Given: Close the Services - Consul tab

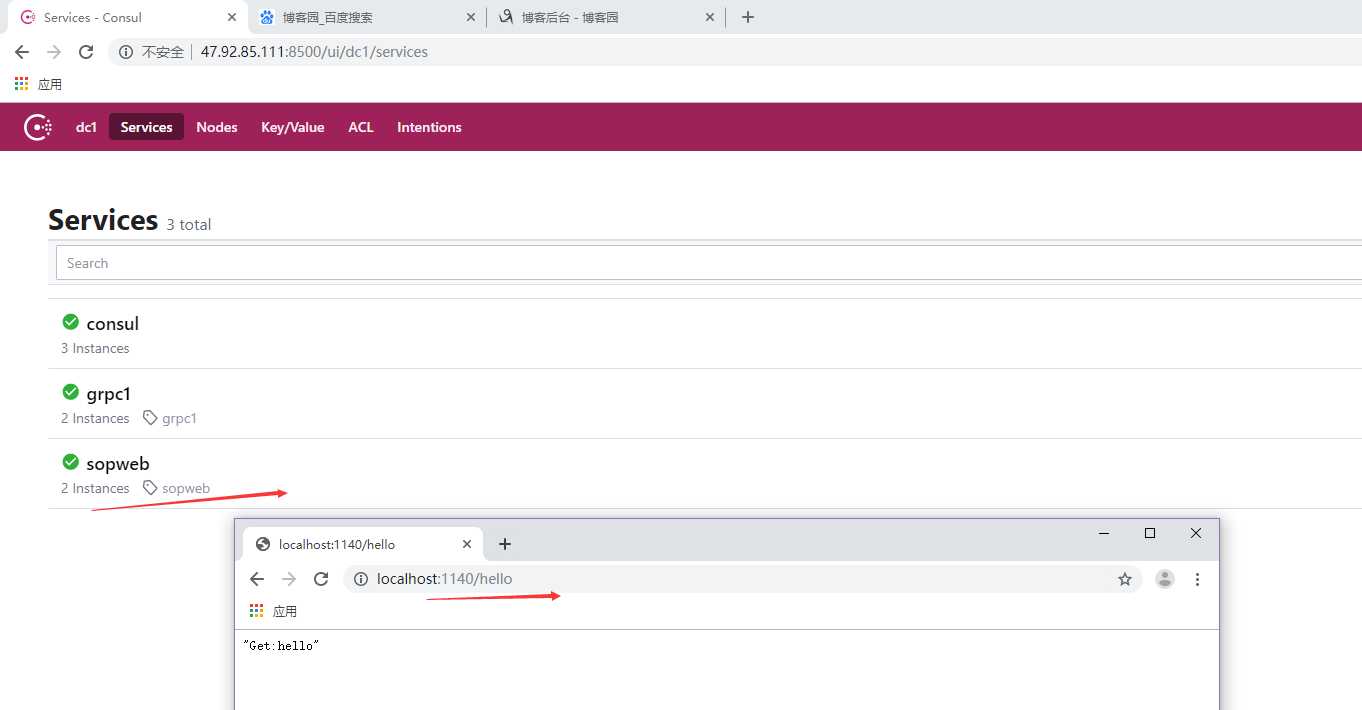Looking at the screenshot, I should coord(231,17).
